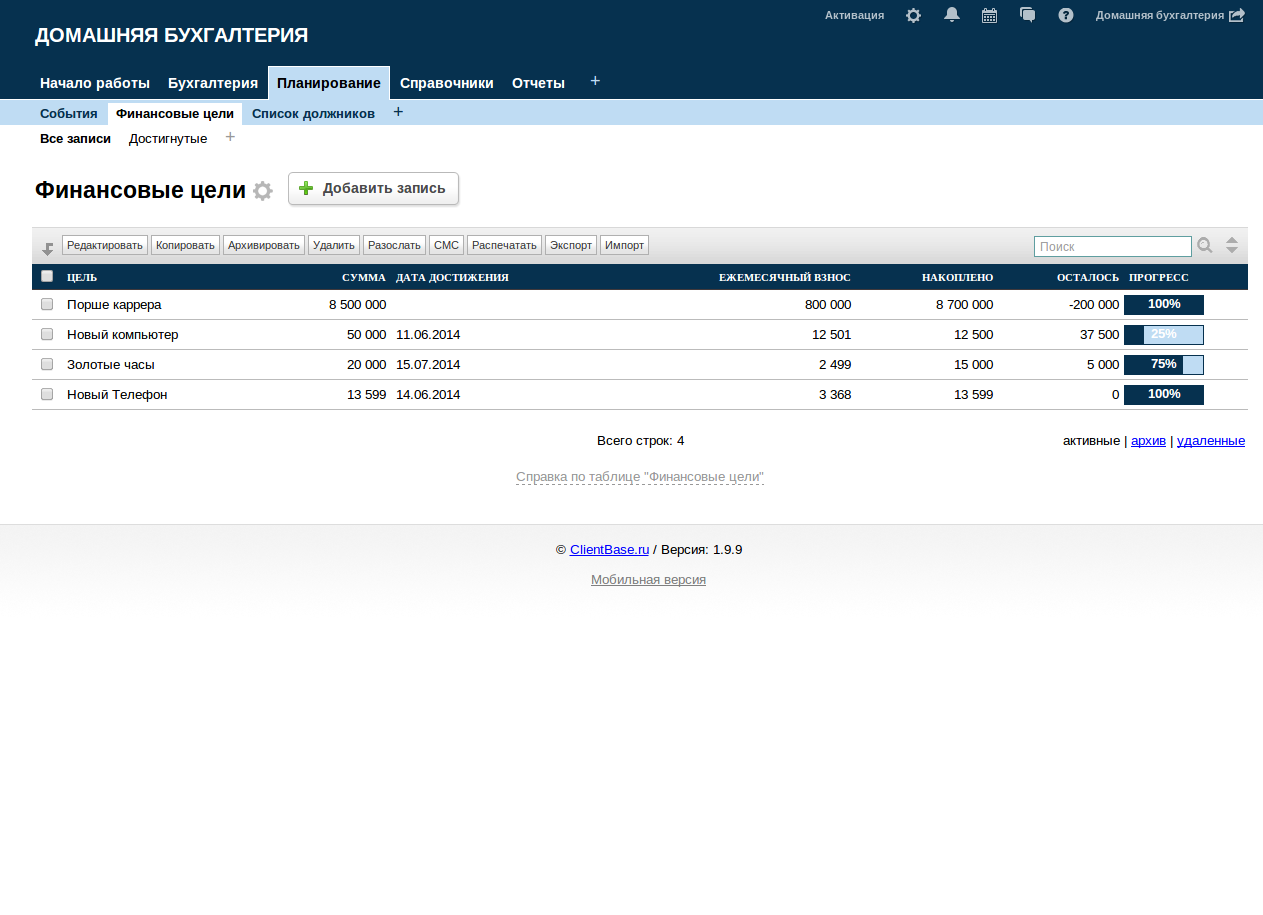
Task: Open the Список должников subtab
Action: pos(313,114)
